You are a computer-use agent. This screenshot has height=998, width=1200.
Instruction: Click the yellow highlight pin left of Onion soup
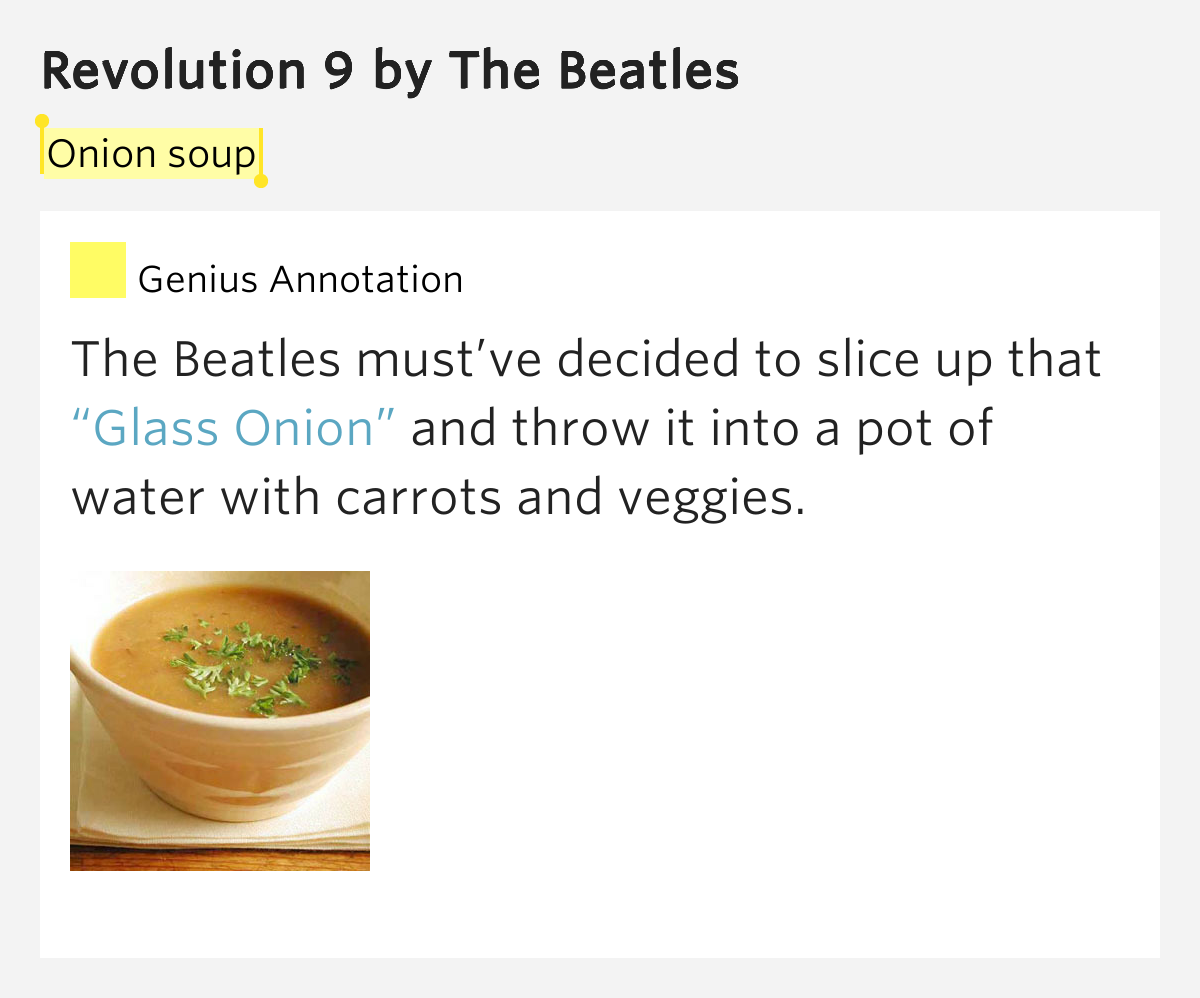[x=40, y=130]
